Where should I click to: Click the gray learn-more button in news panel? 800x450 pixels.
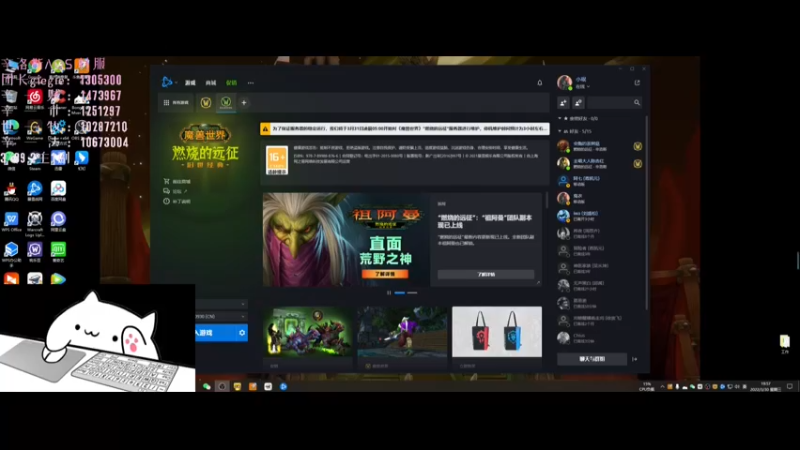tap(486, 274)
